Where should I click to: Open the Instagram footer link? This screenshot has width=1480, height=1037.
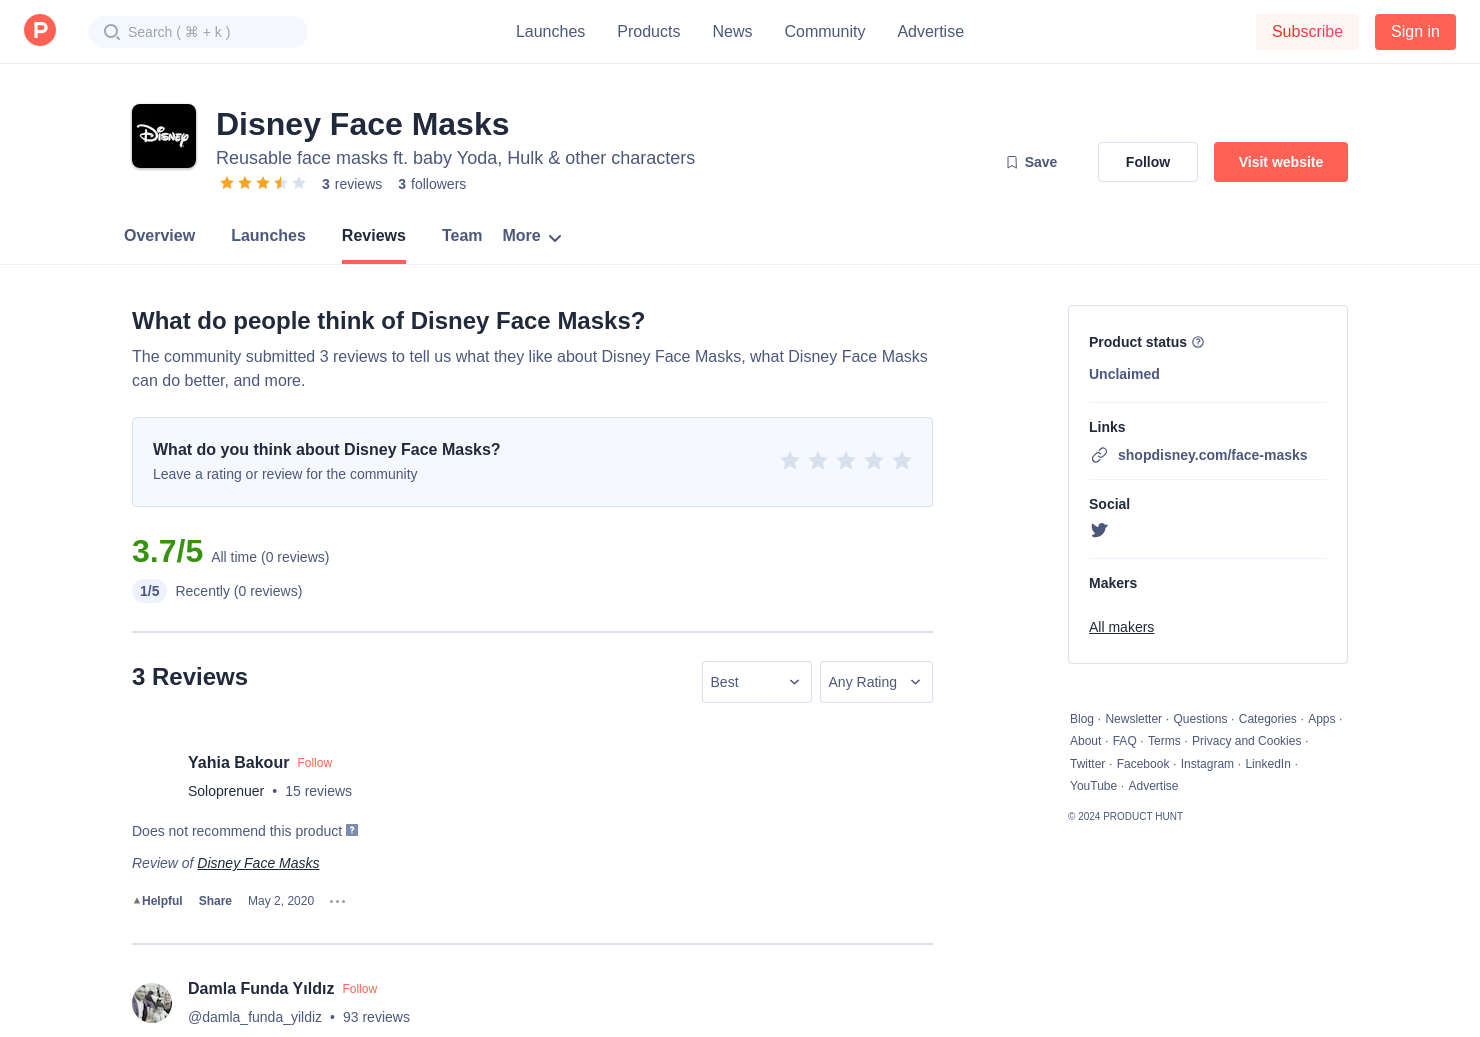click(1207, 764)
